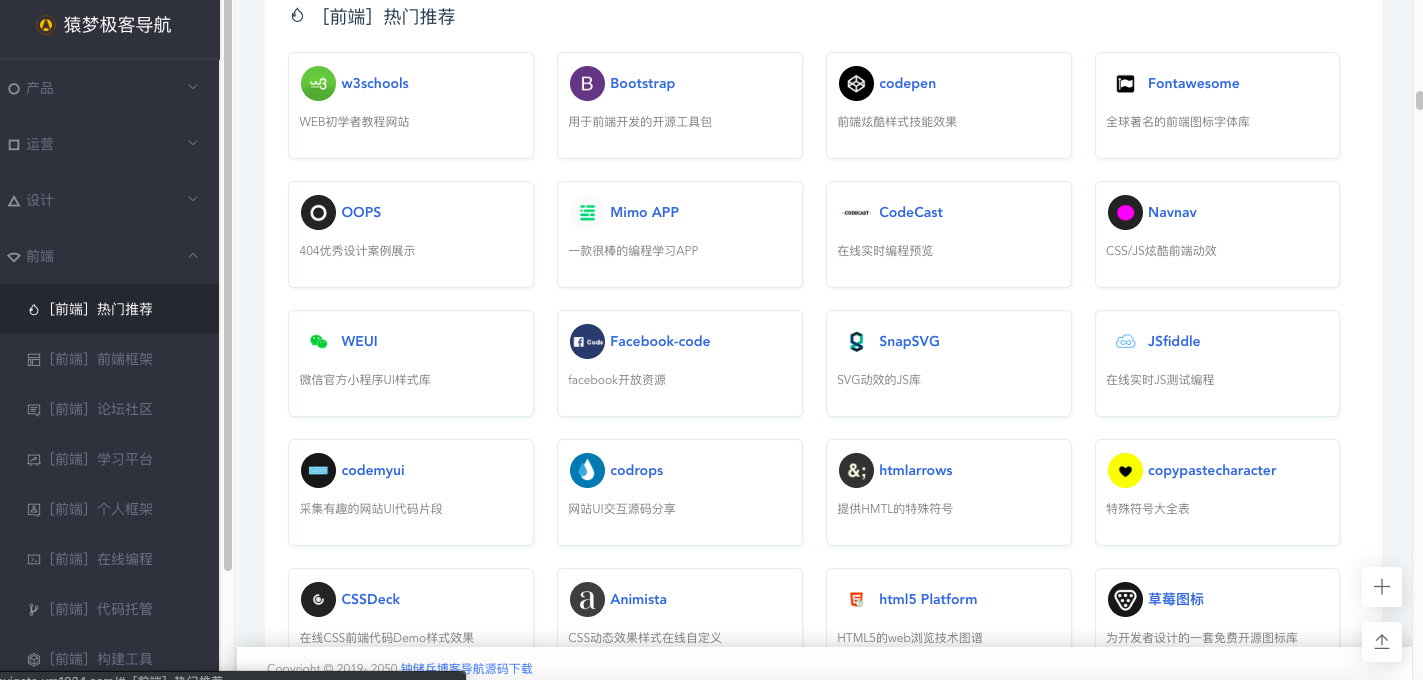Click the 猿梦极客导航 logo in sidebar header
1423x680 pixels.
45,26
